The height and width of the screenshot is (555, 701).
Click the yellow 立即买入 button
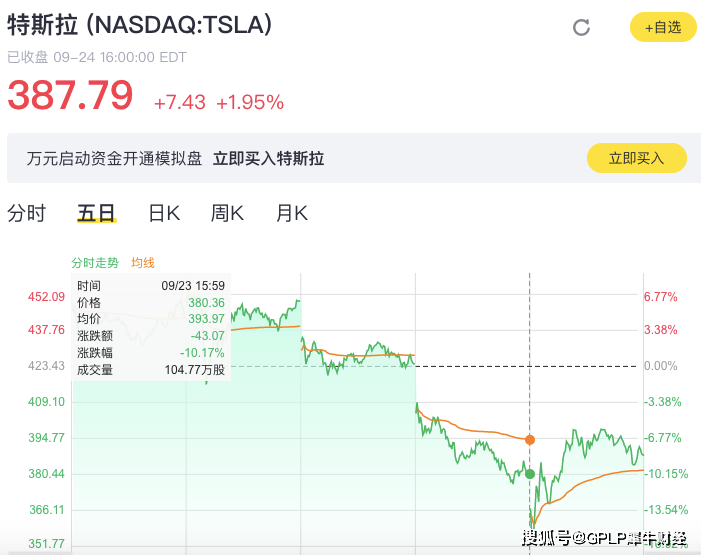[637, 158]
